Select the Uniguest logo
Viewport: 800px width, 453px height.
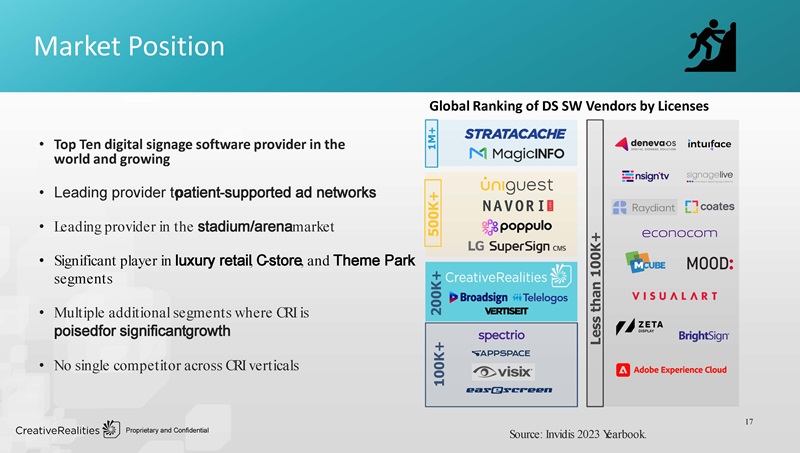[516, 185]
